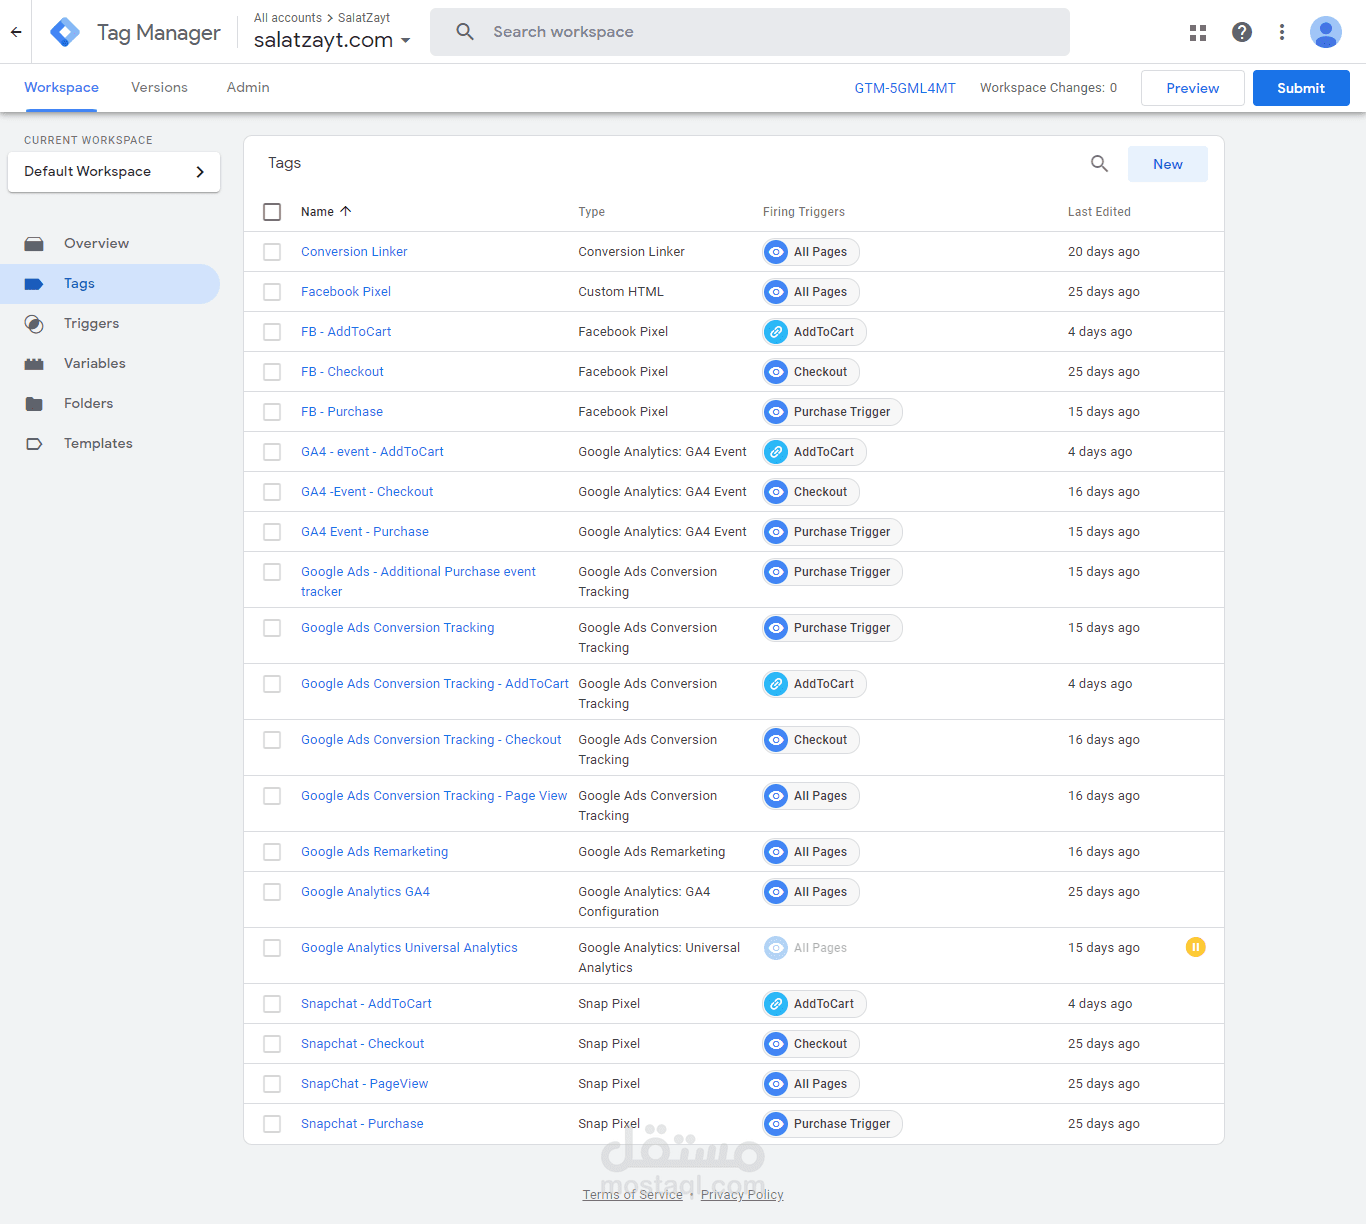Click the Folders sidebar icon
Viewport: 1366px width, 1224px height.
tap(34, 404)
